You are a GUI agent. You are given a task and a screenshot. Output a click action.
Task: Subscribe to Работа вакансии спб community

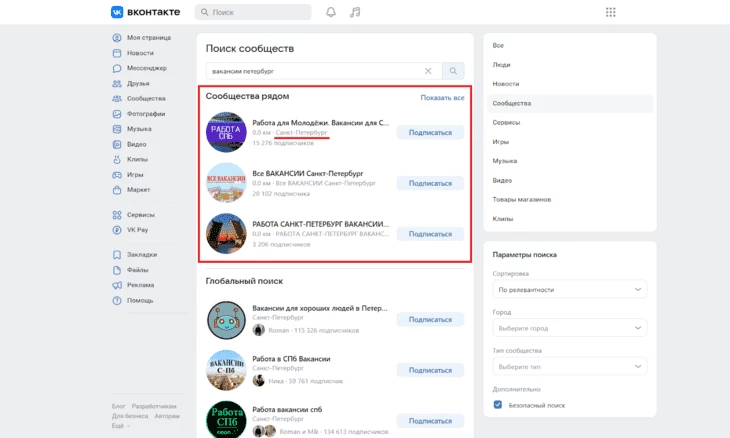click(430, 421)
